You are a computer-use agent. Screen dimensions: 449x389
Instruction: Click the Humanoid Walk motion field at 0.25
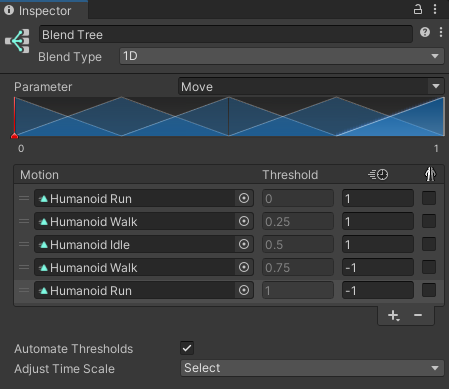[x=144, y=221]
